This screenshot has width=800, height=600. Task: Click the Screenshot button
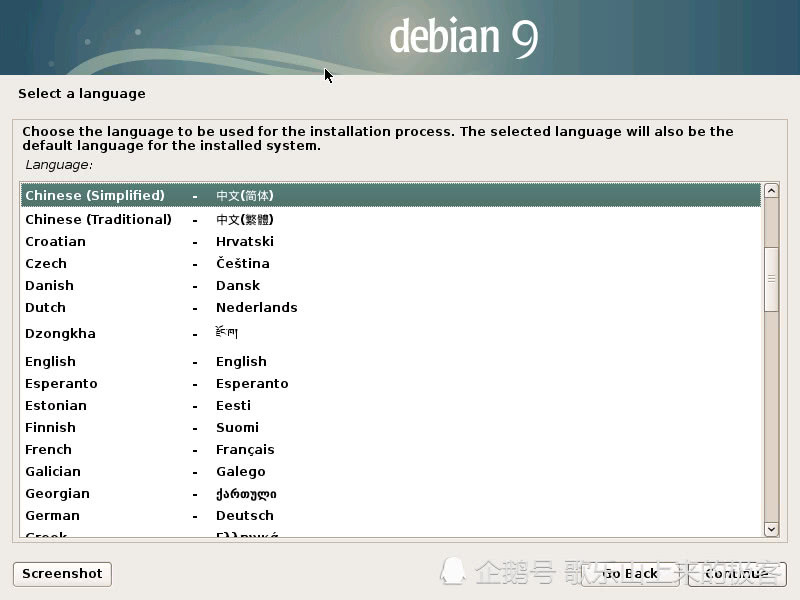pyautogui.click(x=62, y=574)
